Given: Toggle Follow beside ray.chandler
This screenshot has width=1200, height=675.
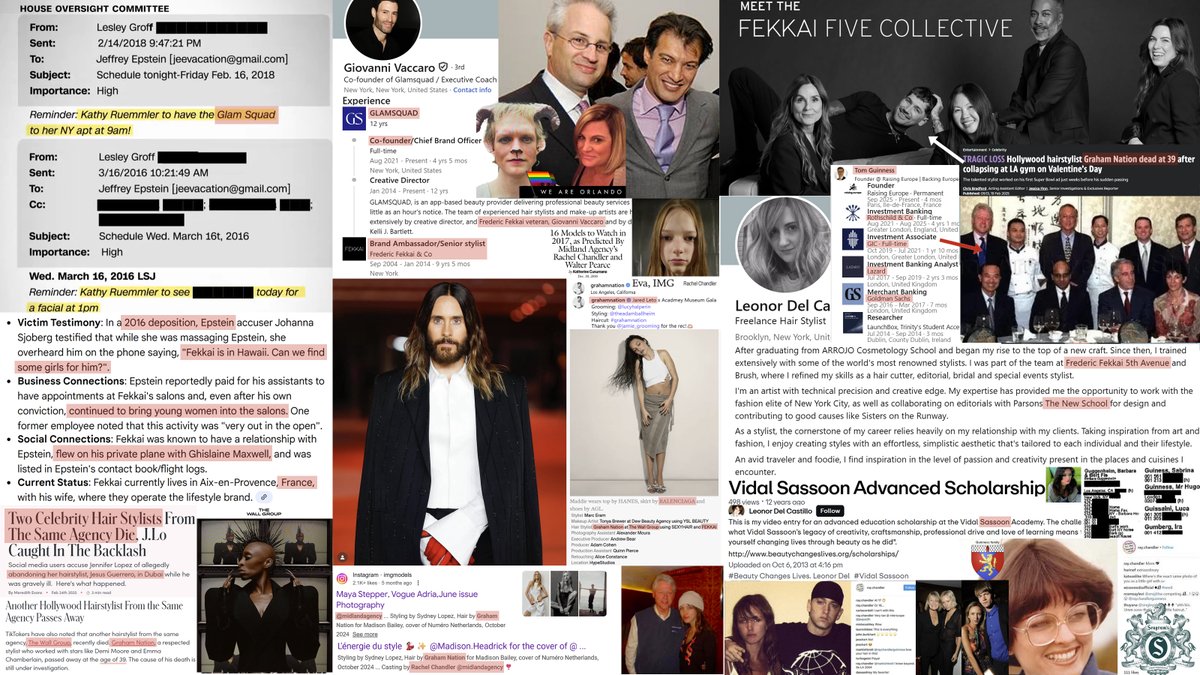Looking at the screenshot, I should pos(1167,548).
